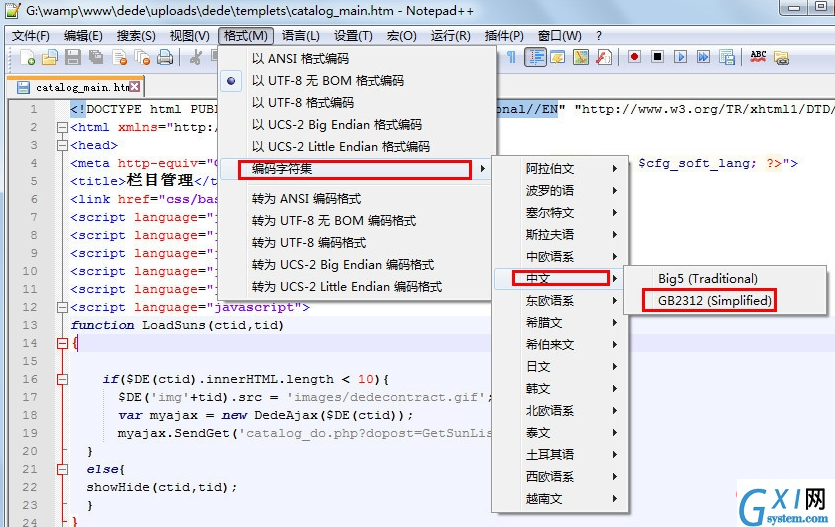This screenshot has width=835, height=527.
Task: Expand the 土耳其语 submenu
Action: point(560,455)
